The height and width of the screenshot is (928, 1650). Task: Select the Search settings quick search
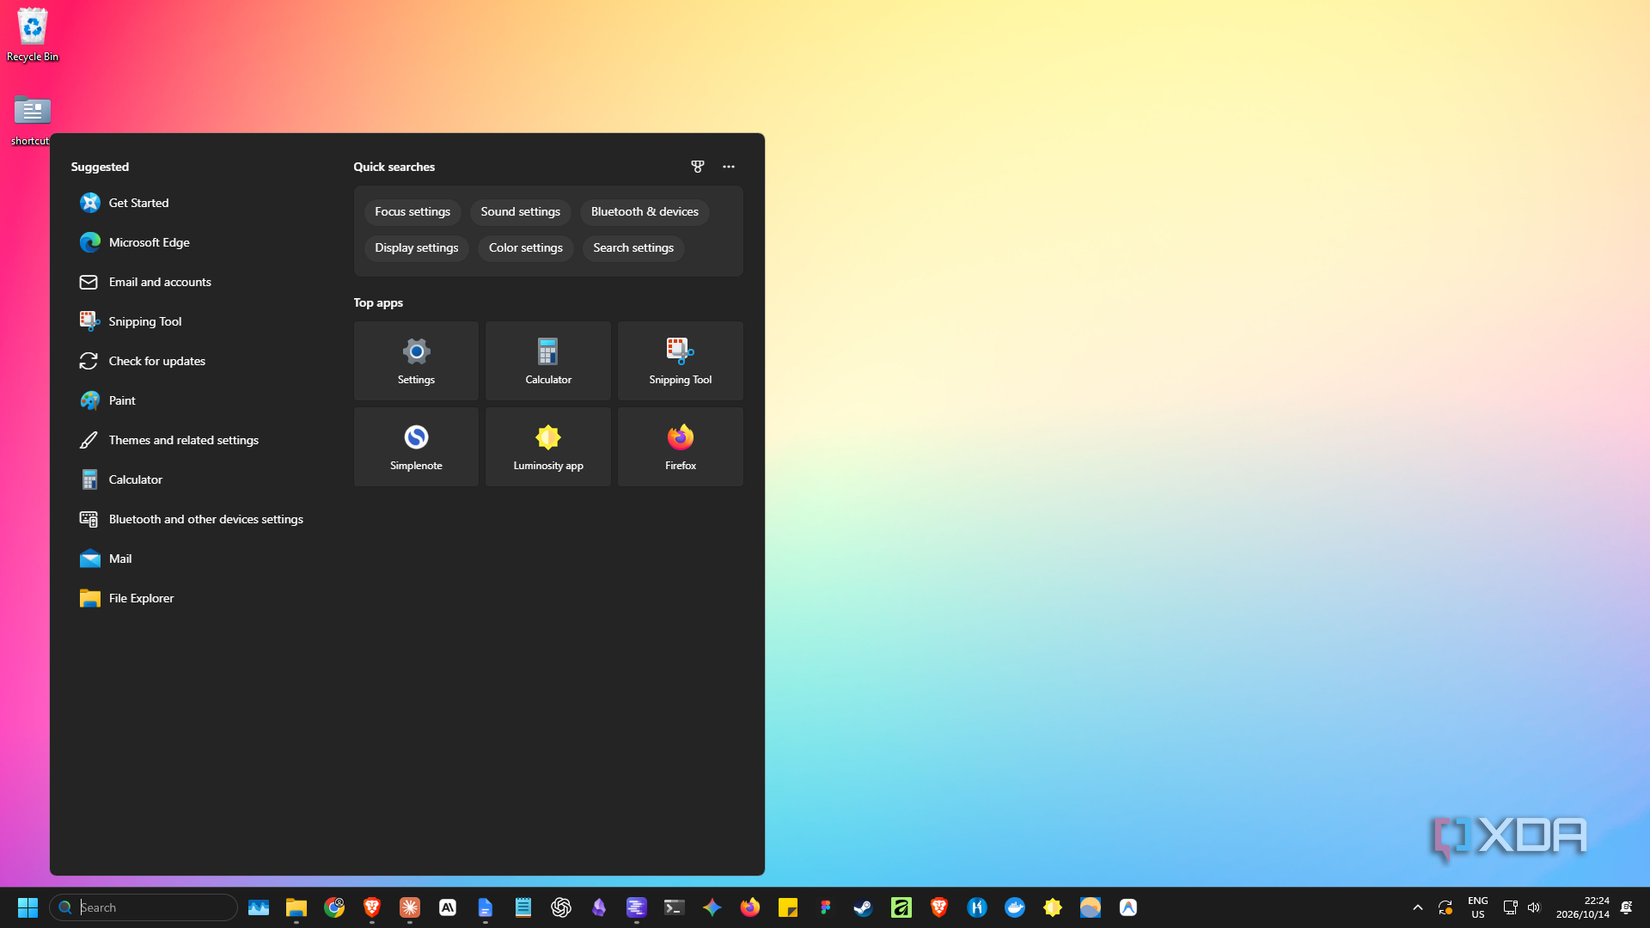click(633, 248)
